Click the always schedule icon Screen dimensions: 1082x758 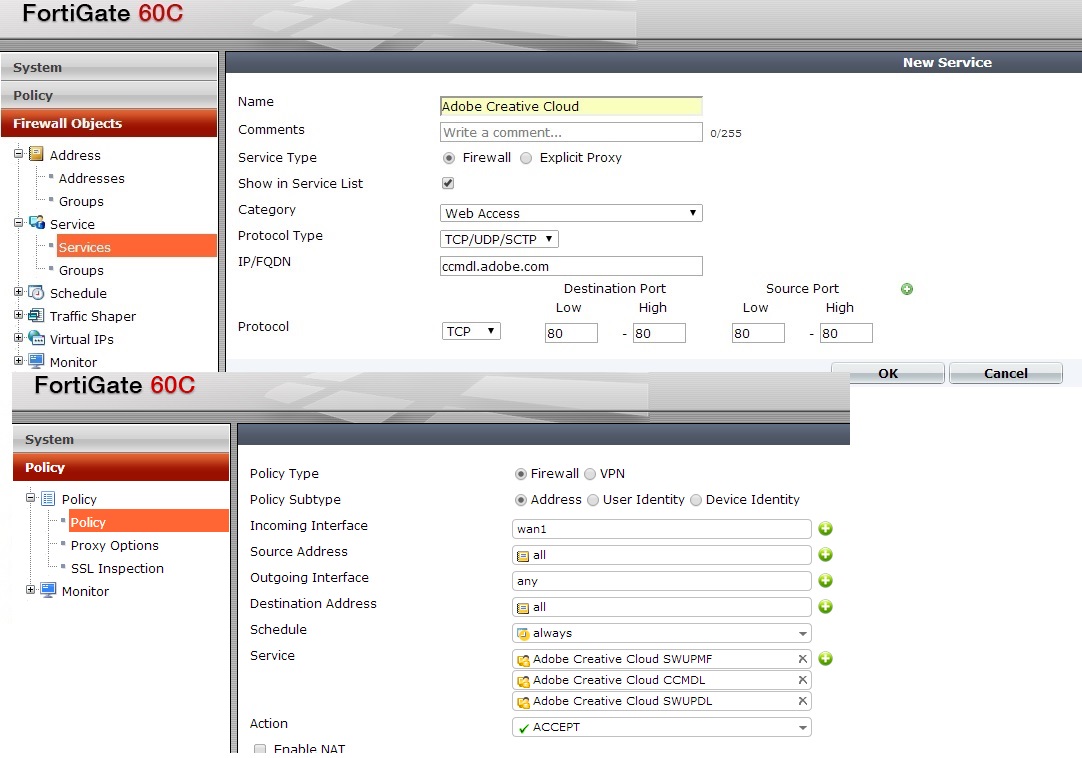point(523,633)
